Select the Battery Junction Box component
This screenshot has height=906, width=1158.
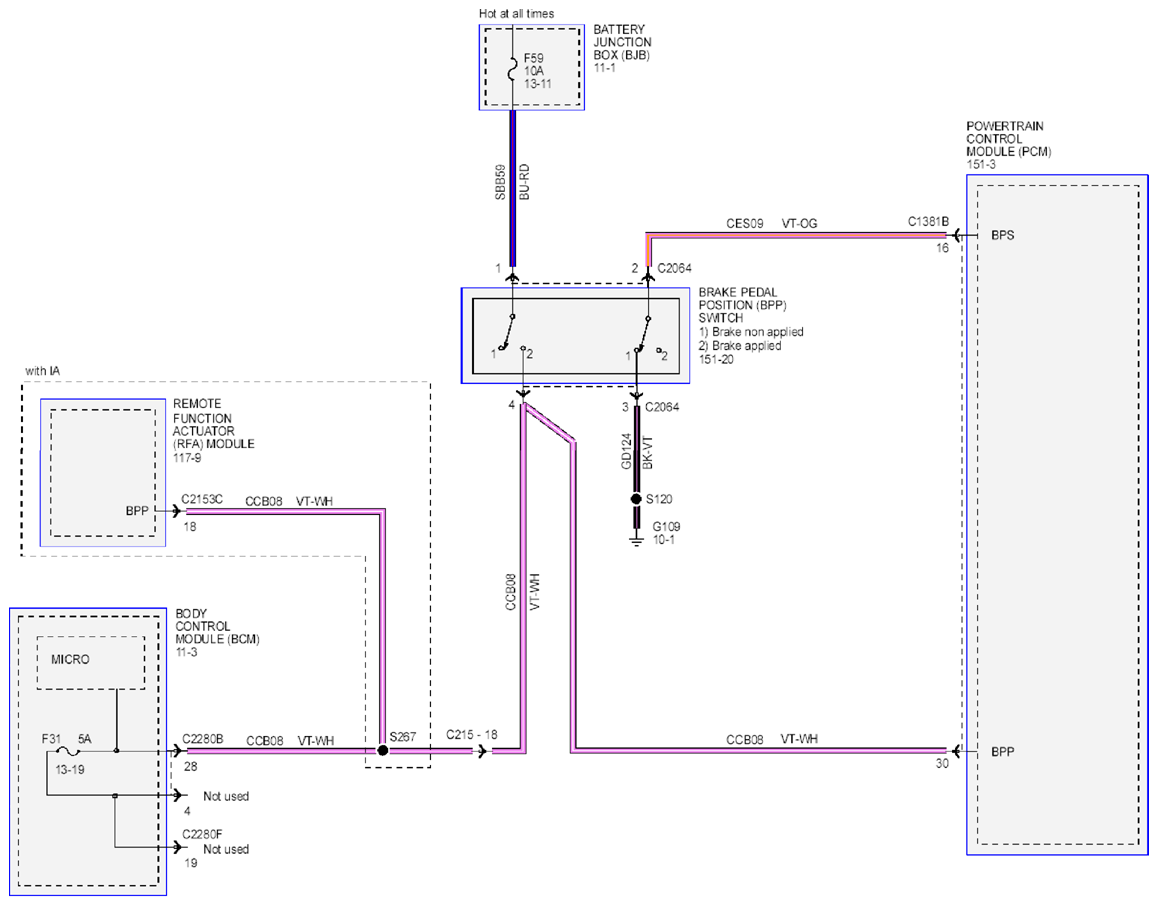(532, 68)
